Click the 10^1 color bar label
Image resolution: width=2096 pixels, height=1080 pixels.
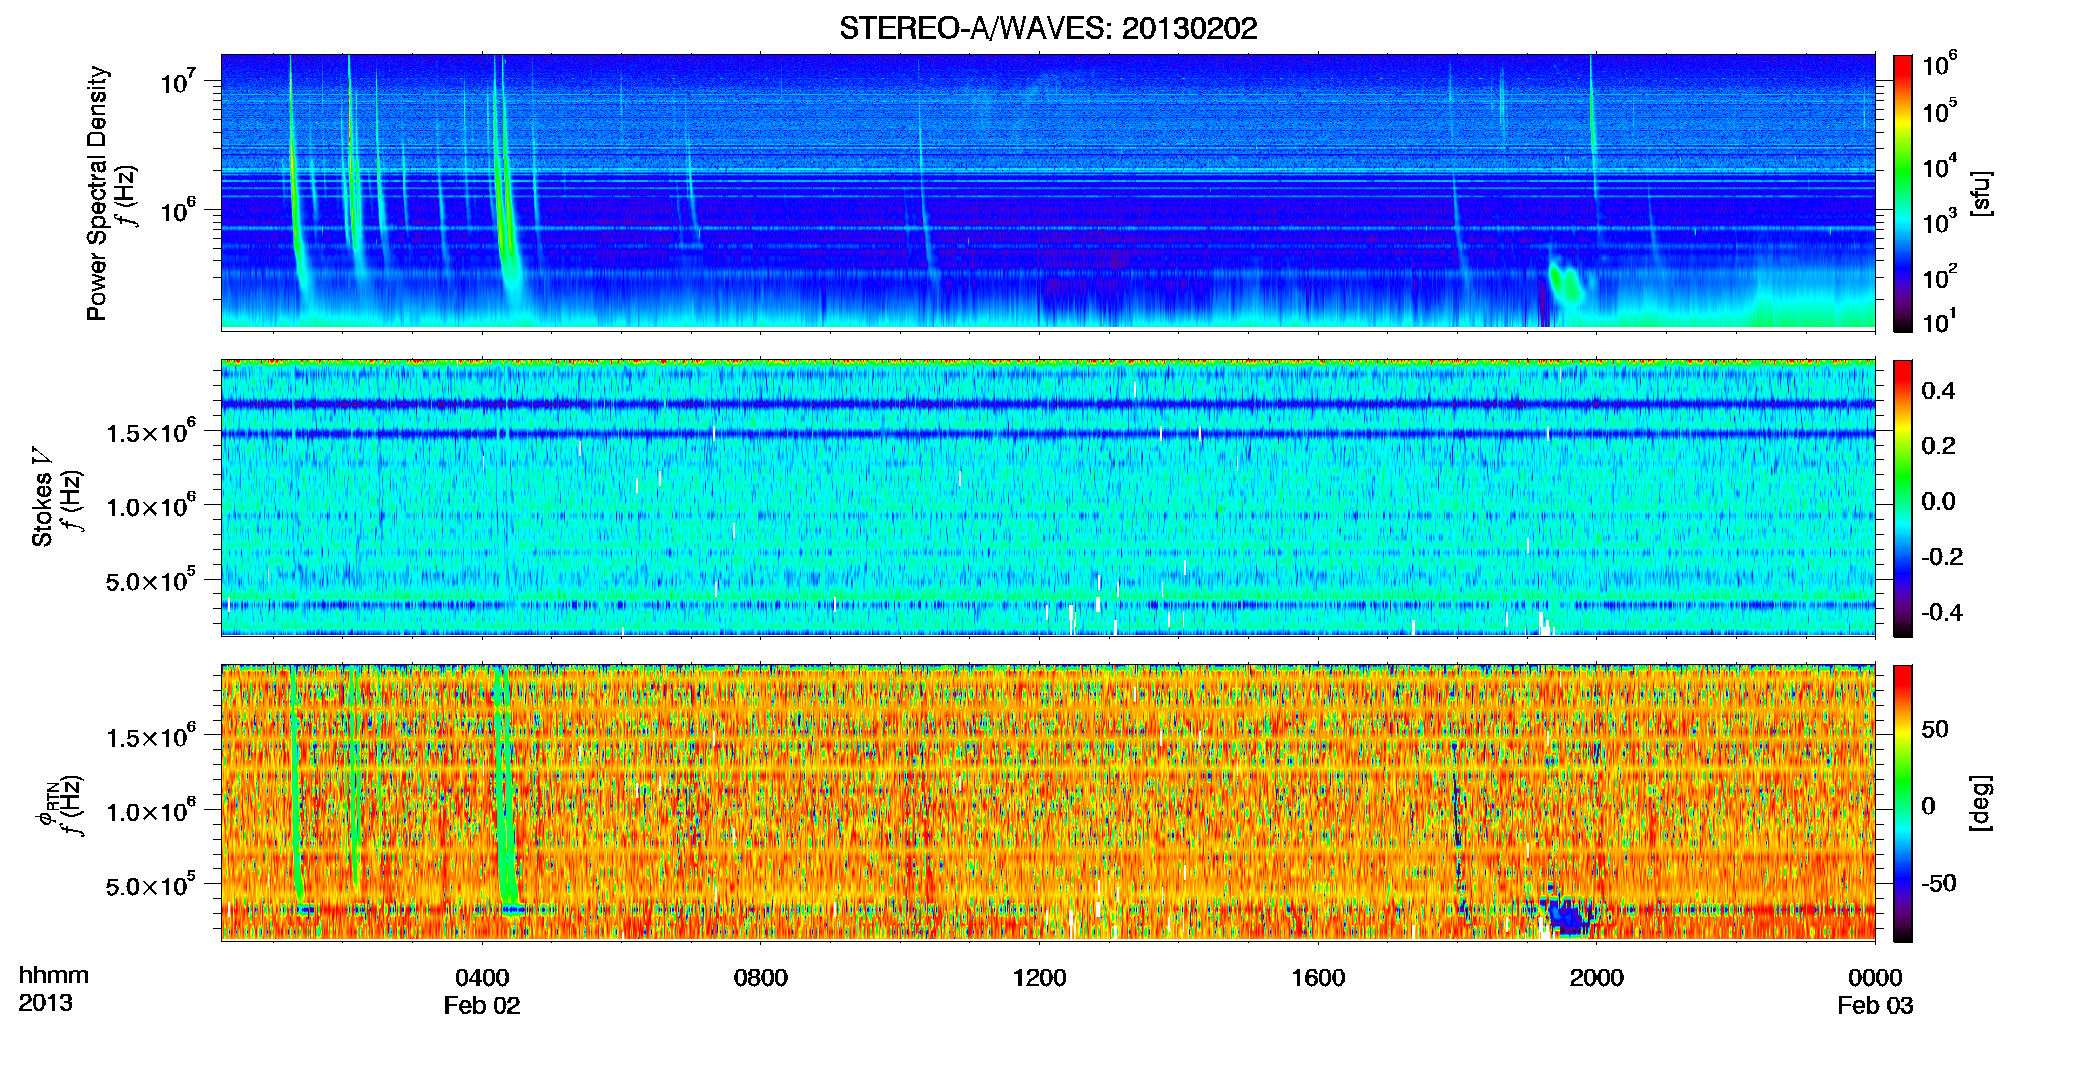(1940, 322)
